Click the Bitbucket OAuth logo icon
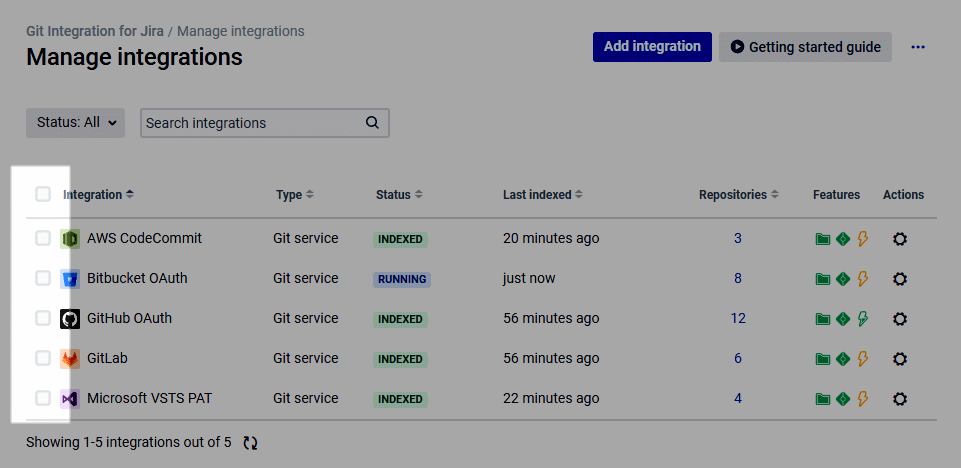Viewport: 961px width, 468px height. [70, 279]
